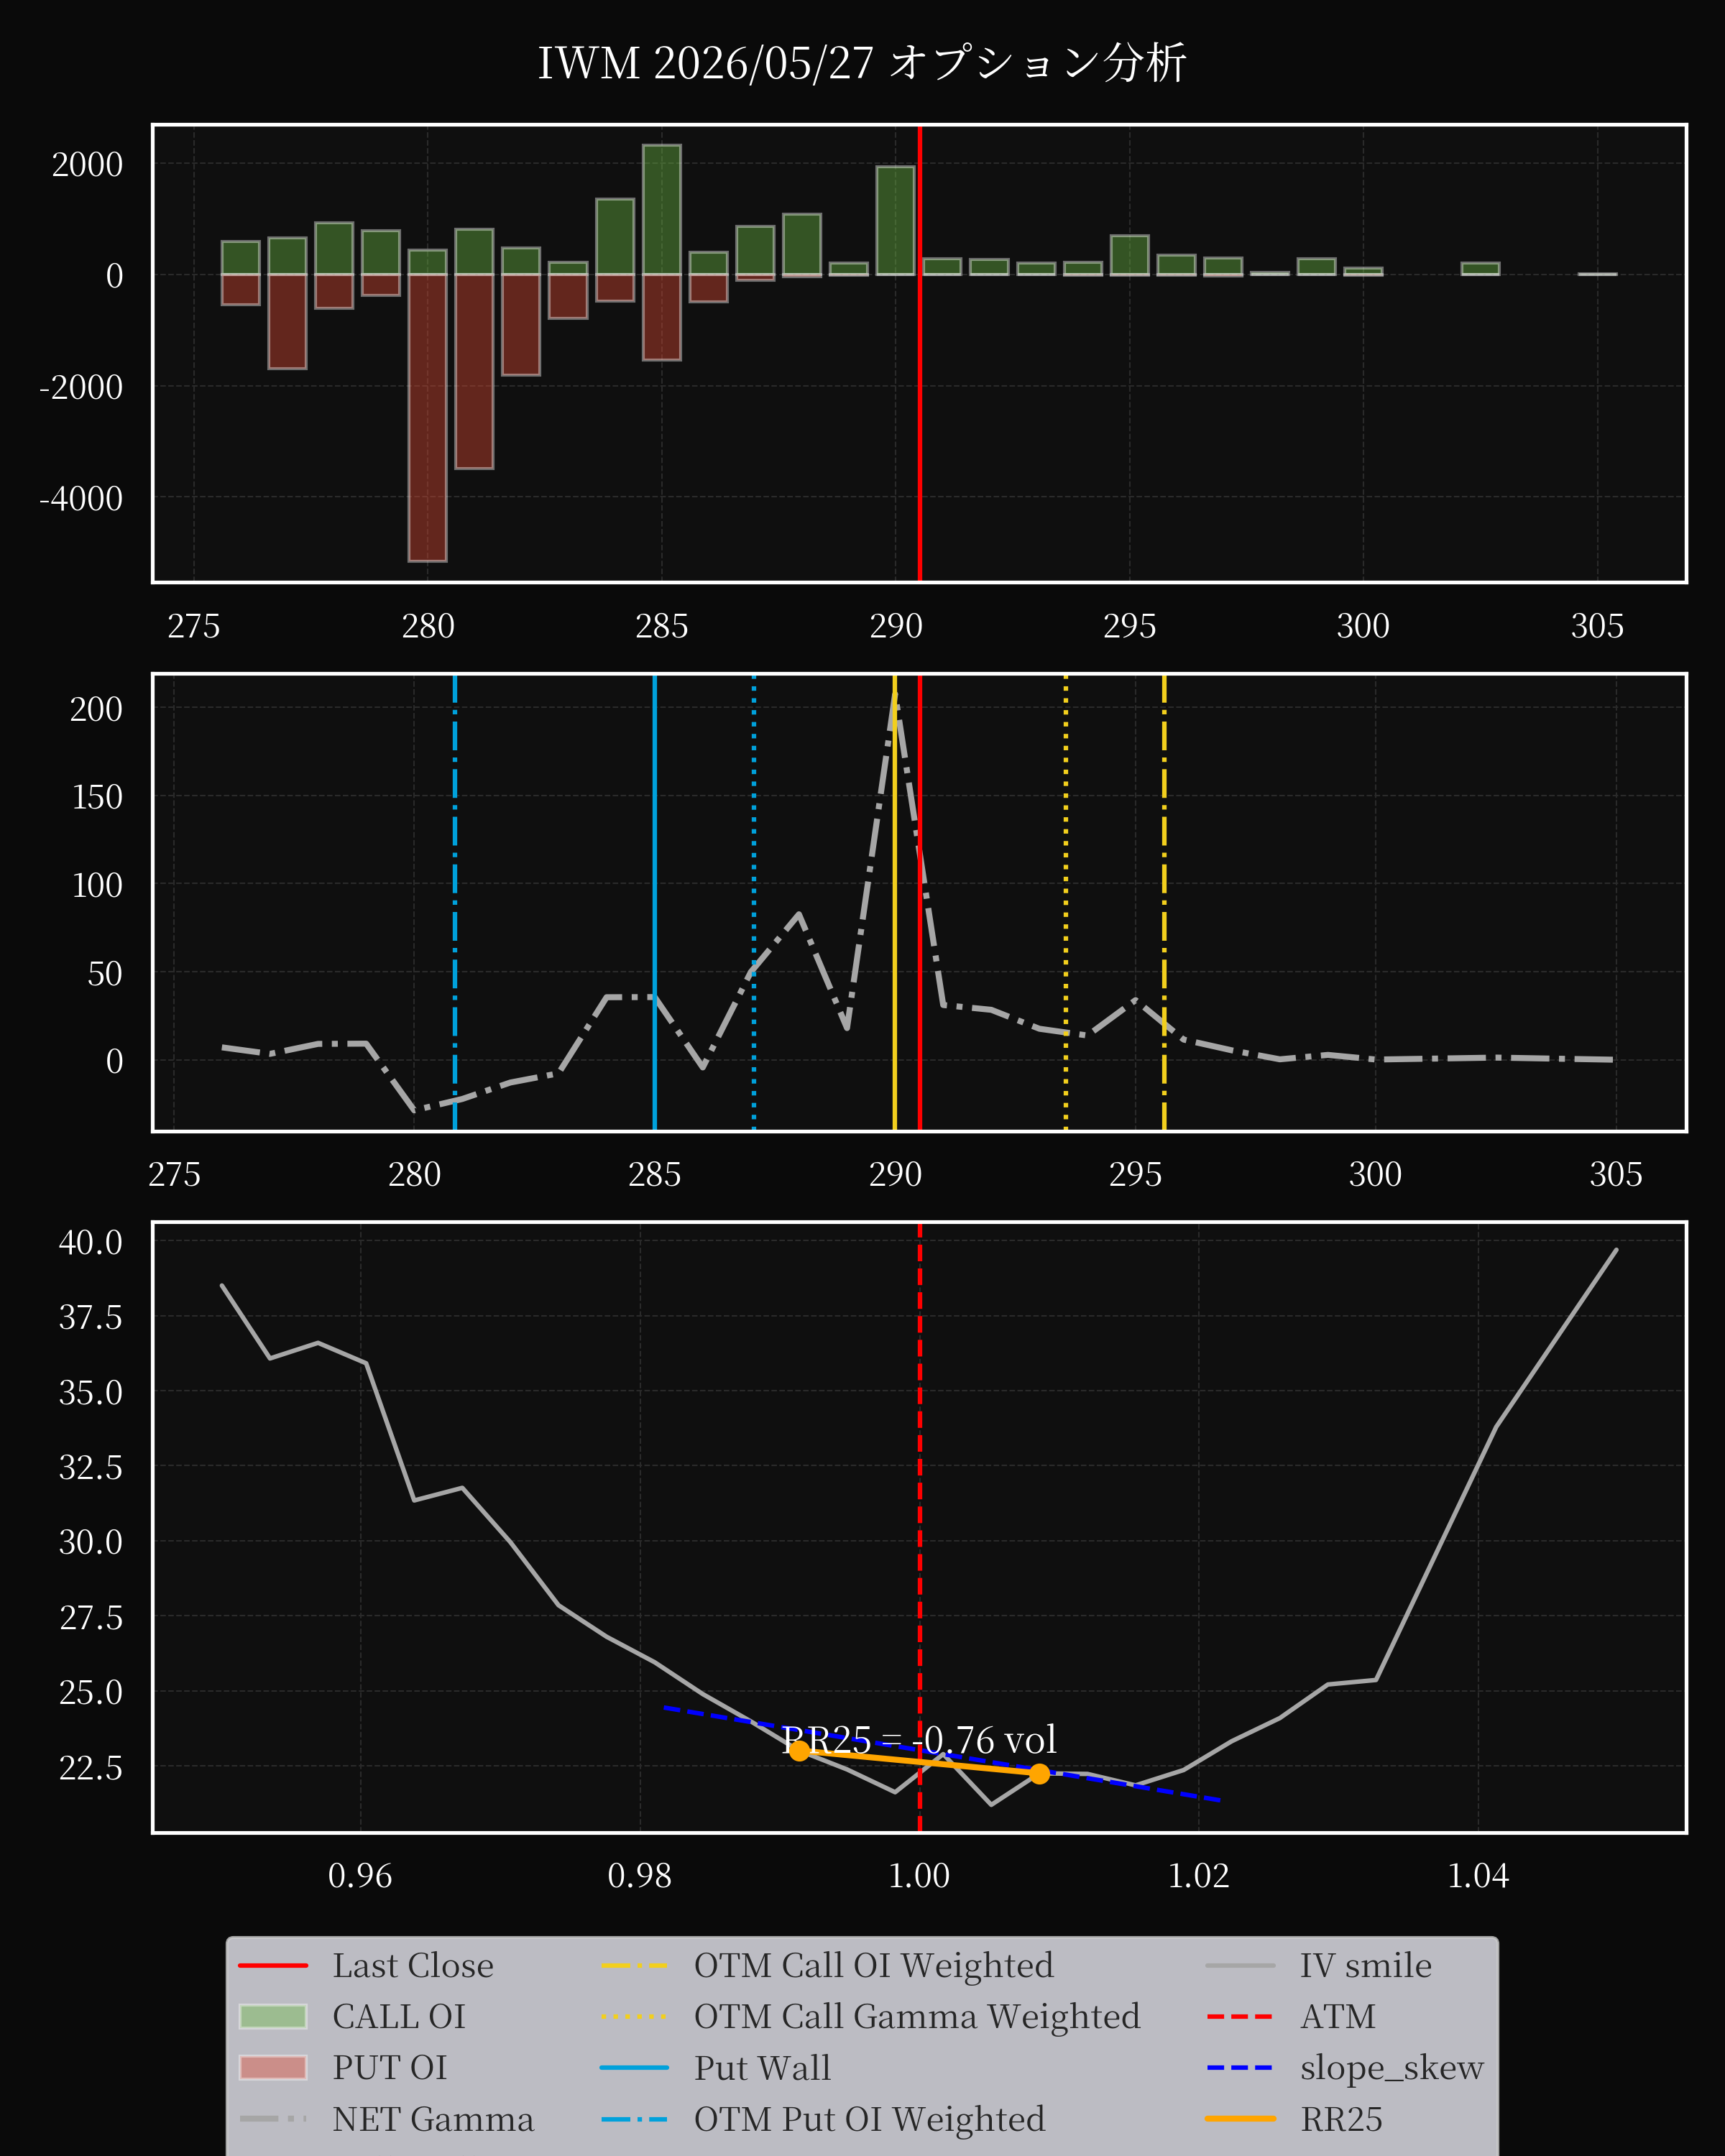Select the 'OTM Call OI Weighted' legend entry

[827, 1966]
